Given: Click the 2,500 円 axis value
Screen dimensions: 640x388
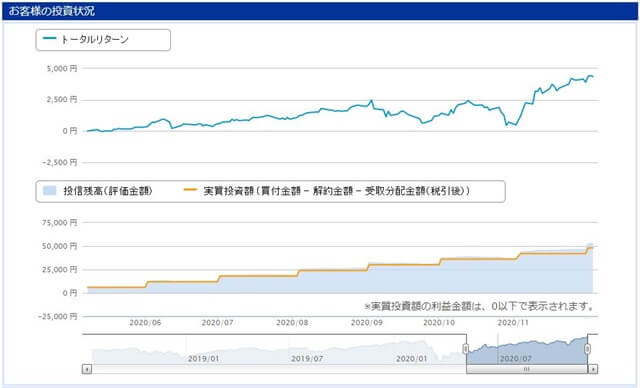Looking at the screenshot, I should point(62,100).
